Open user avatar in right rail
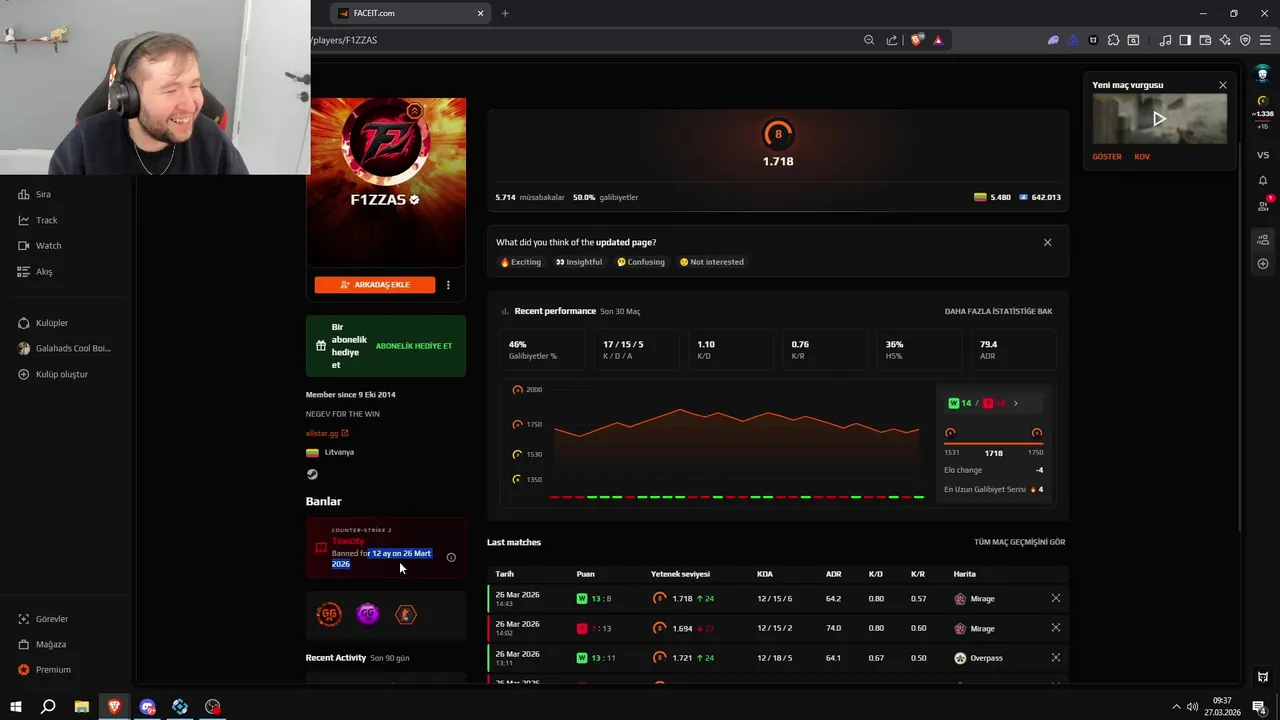The height and width of the screenshot is (720, 1280). (x=1263, y=74)
